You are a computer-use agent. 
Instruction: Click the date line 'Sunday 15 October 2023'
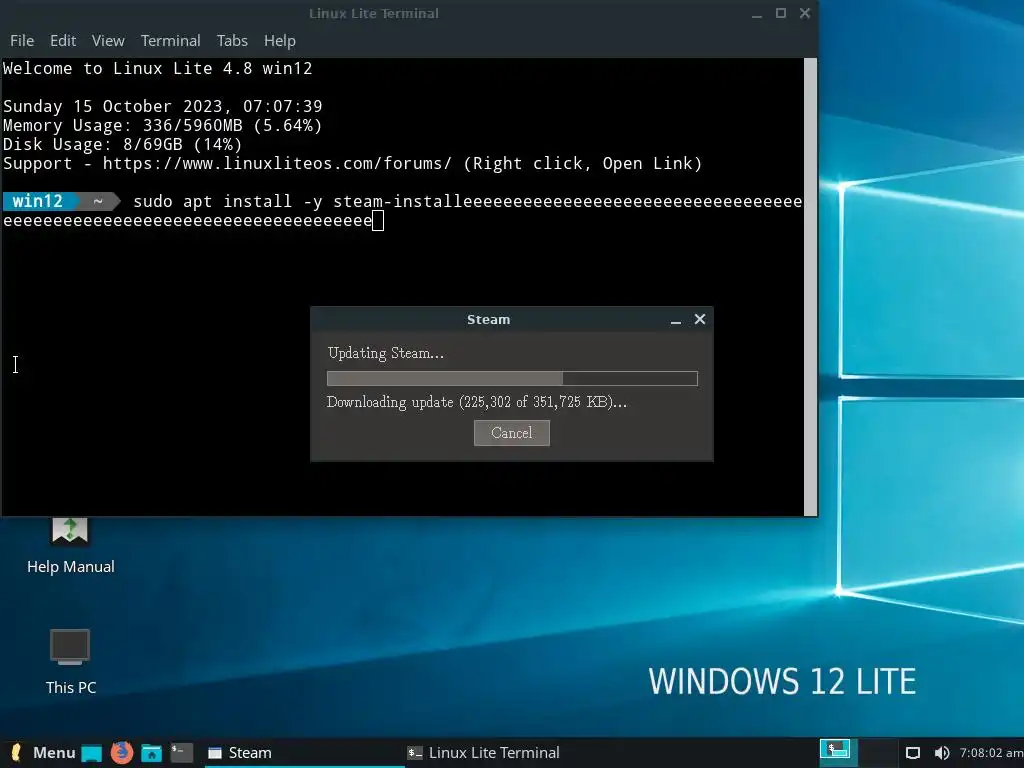point(163,106)
